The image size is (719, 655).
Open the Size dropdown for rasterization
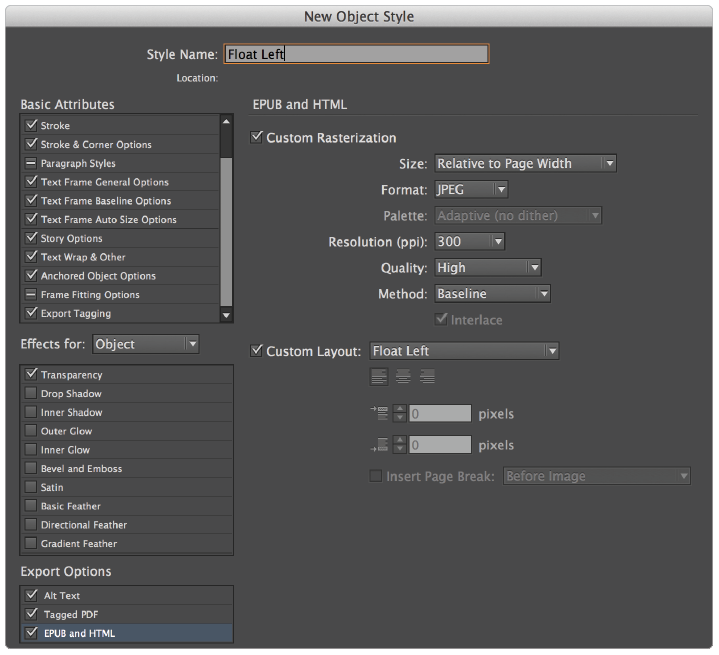[x=525, y=164]
